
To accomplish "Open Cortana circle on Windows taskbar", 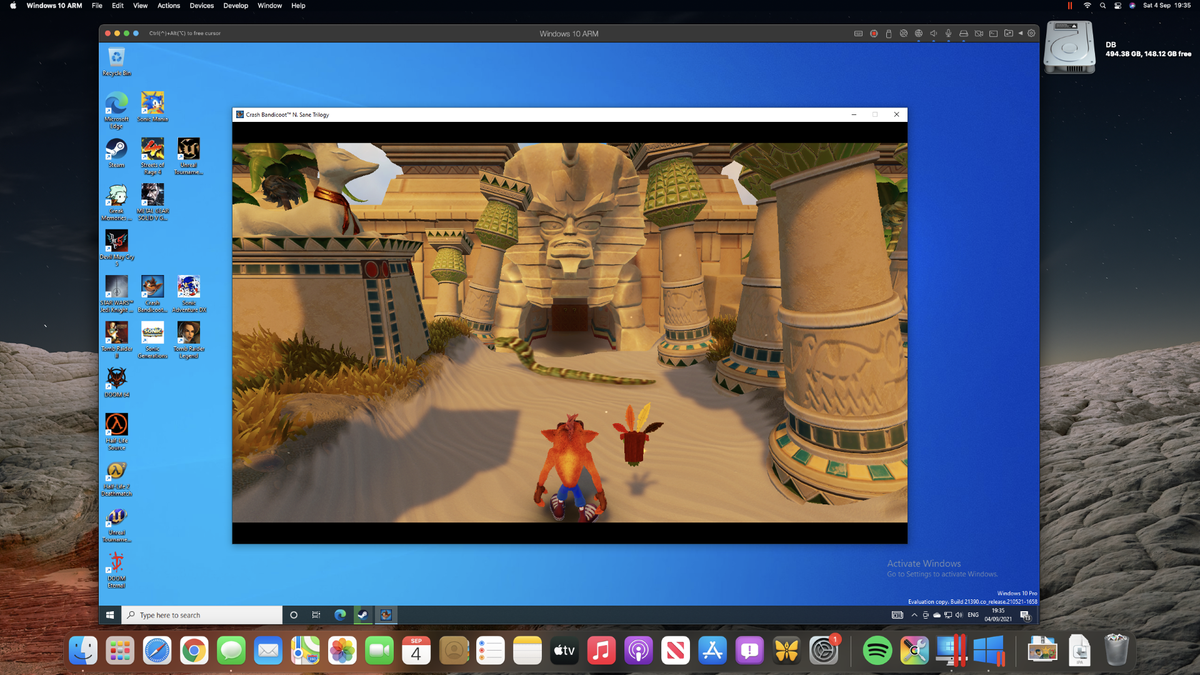I will coord(294,615).
